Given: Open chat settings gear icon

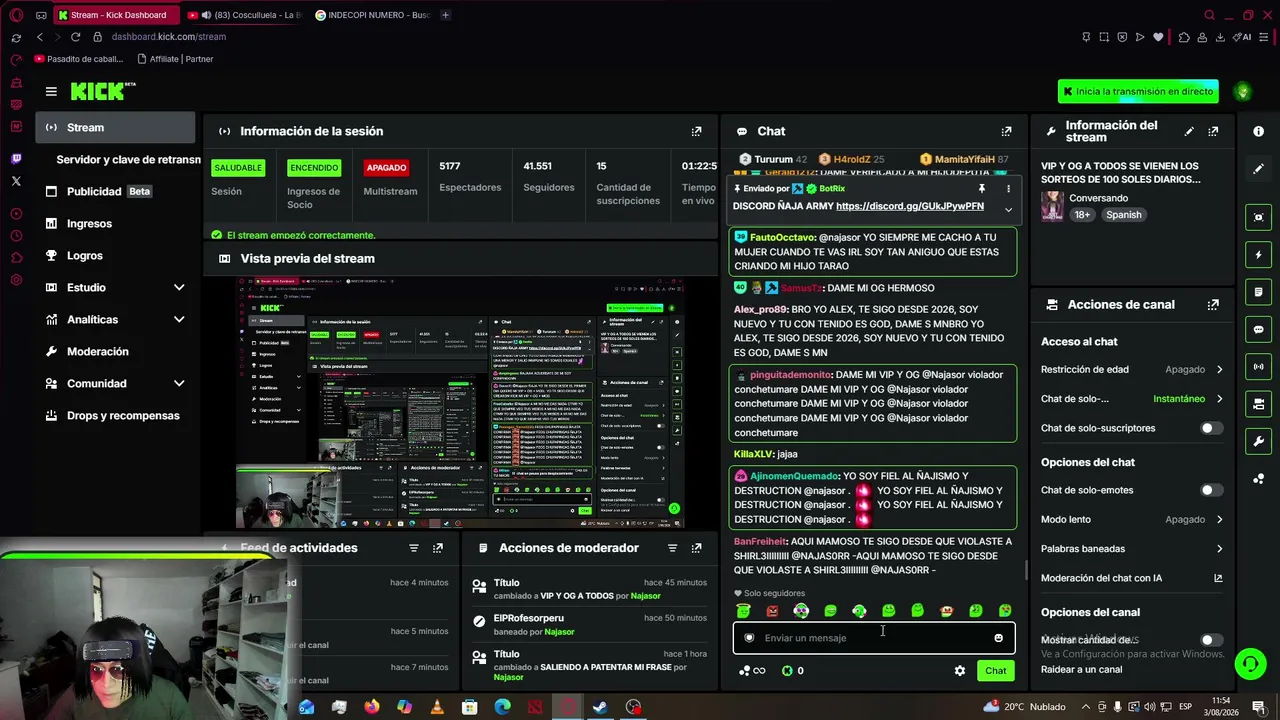Looking at the screenshot, I should (x=960, y=671).
